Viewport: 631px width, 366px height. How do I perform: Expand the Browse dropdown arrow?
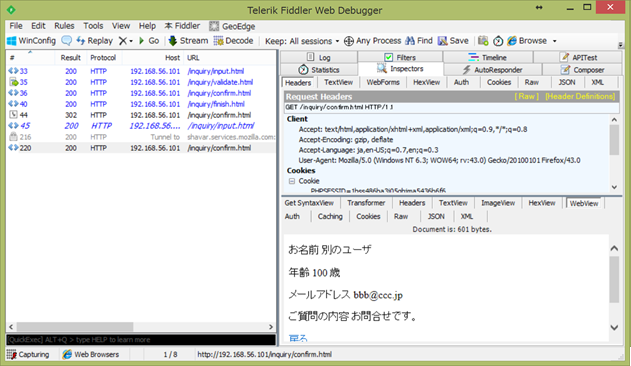click(555, 41)
